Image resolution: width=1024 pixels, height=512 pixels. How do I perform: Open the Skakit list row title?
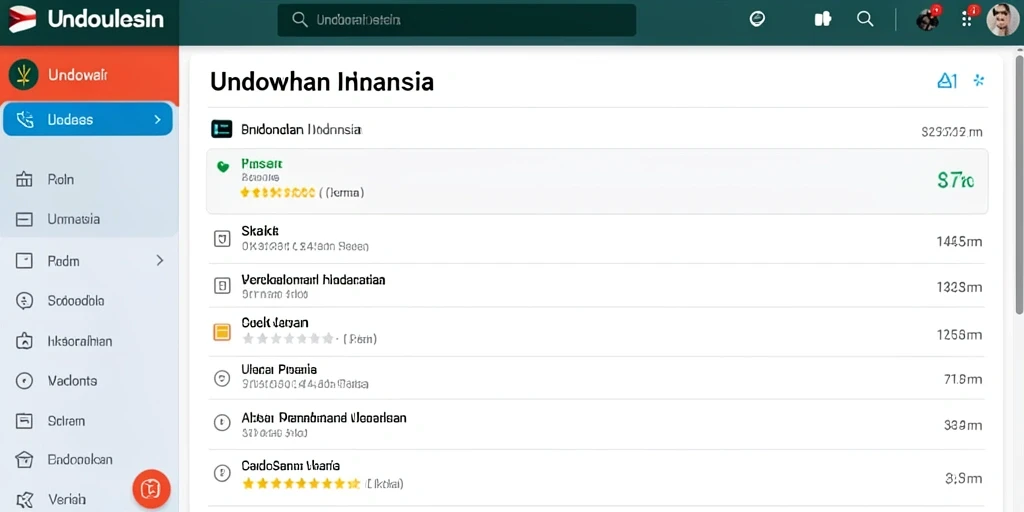point(260,231)
